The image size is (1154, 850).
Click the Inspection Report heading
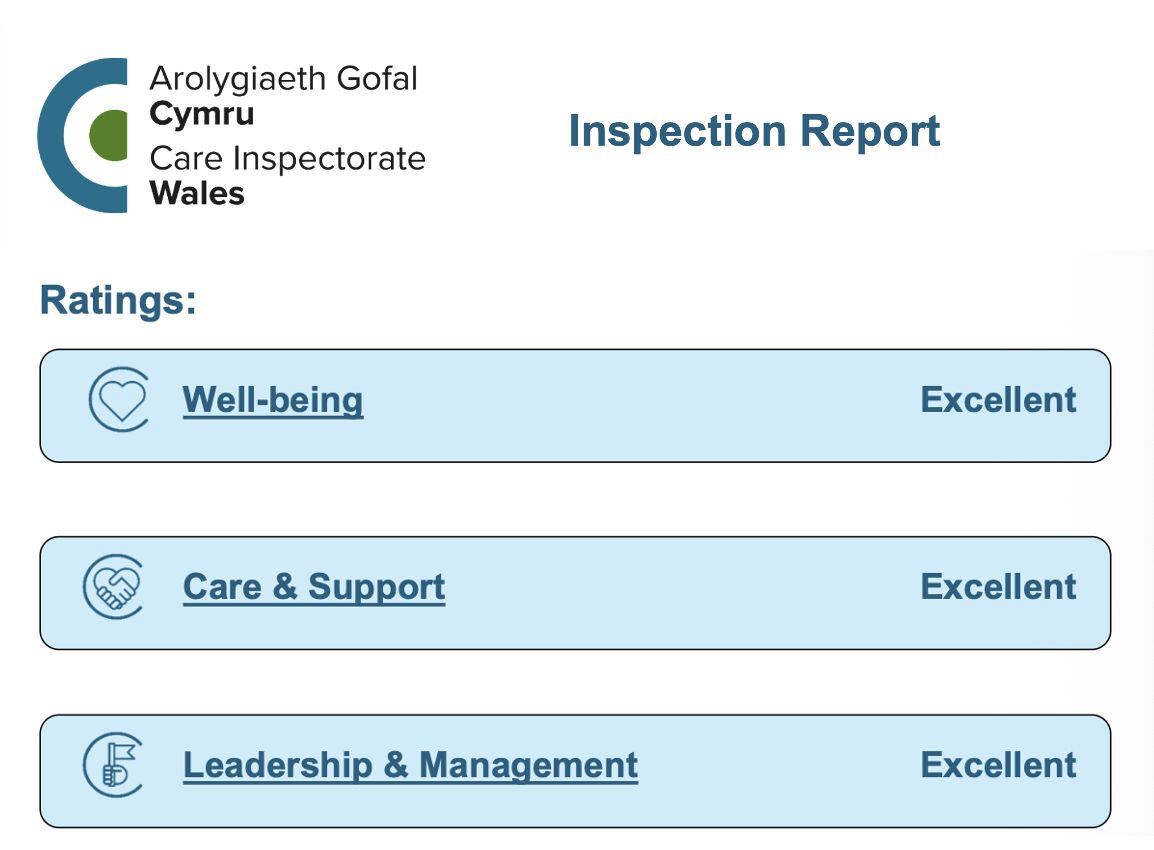coord(754,132)
